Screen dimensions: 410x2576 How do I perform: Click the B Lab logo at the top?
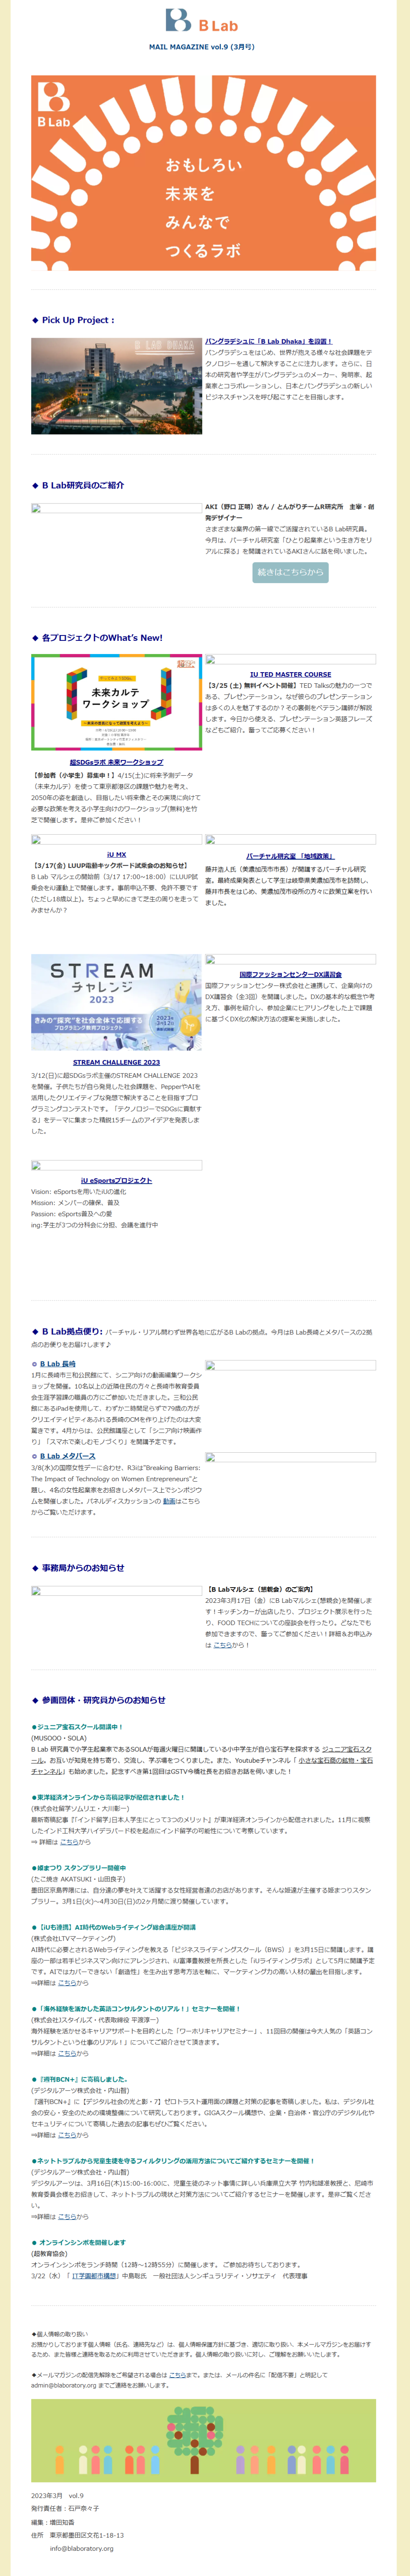click(202, 20)
